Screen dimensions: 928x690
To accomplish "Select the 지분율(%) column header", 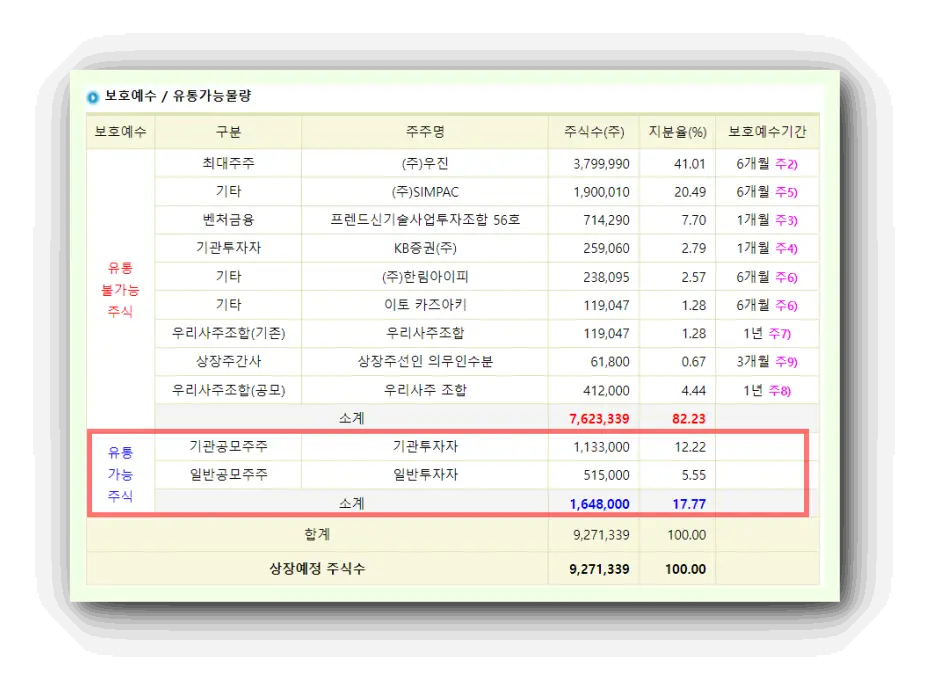I will 676,133.
